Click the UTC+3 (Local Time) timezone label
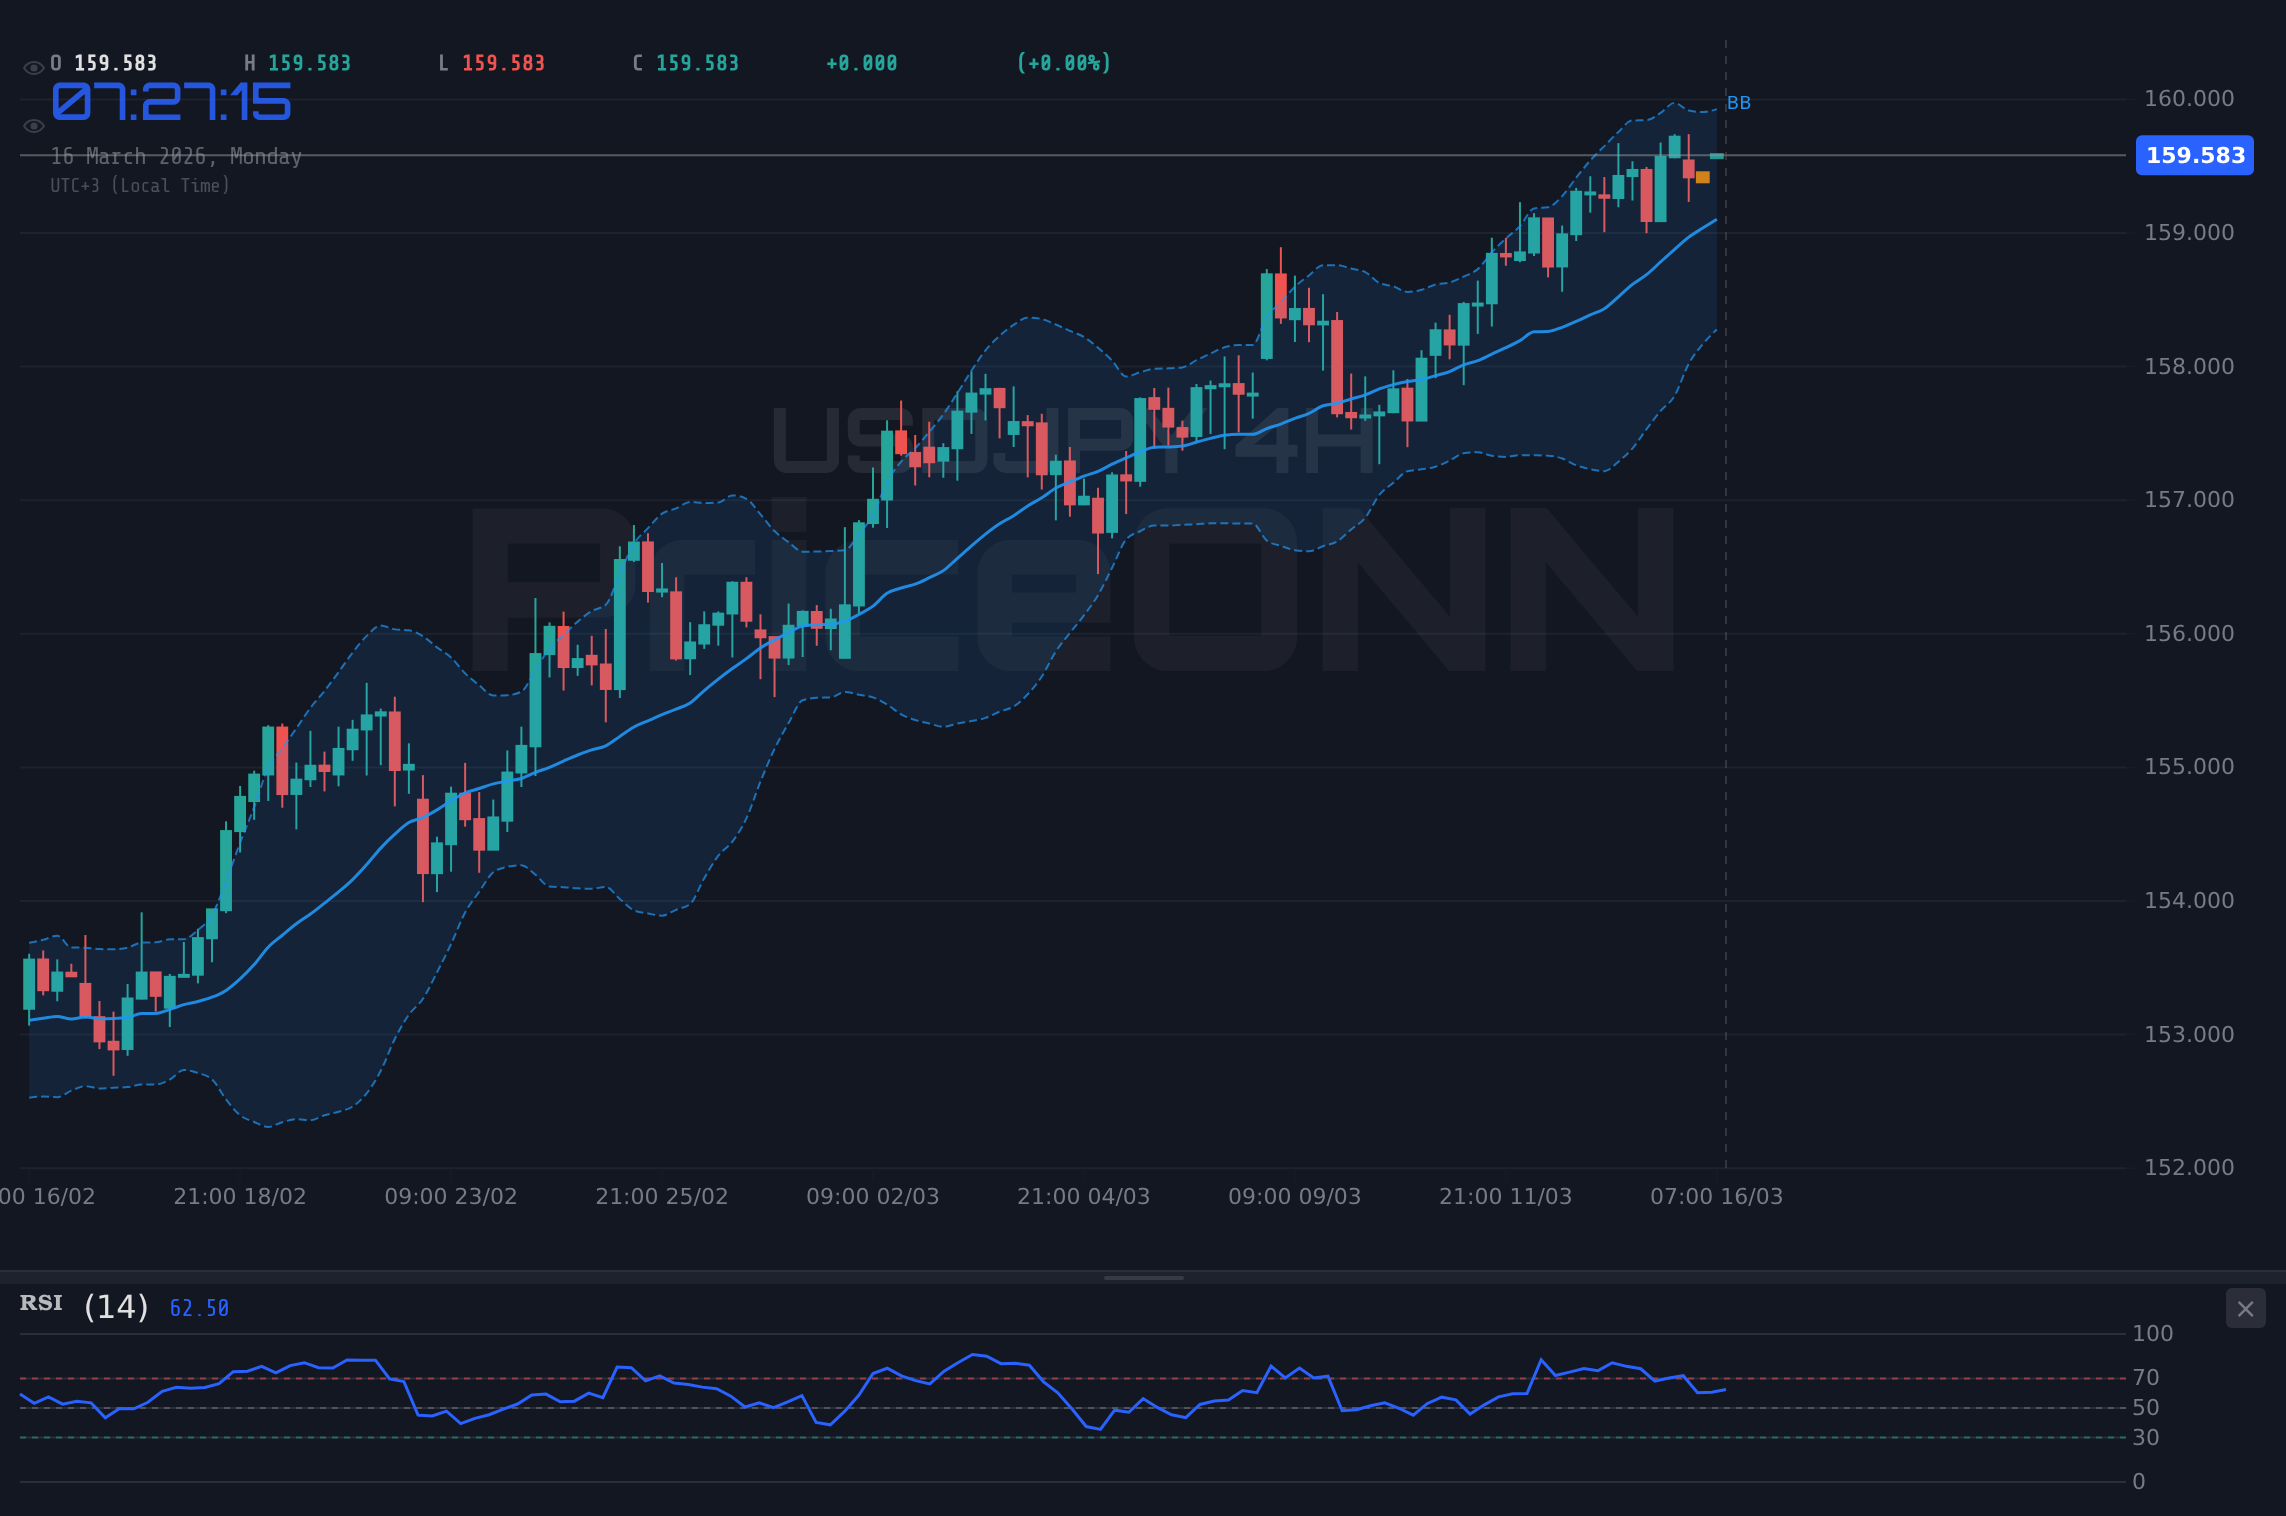 140,185
